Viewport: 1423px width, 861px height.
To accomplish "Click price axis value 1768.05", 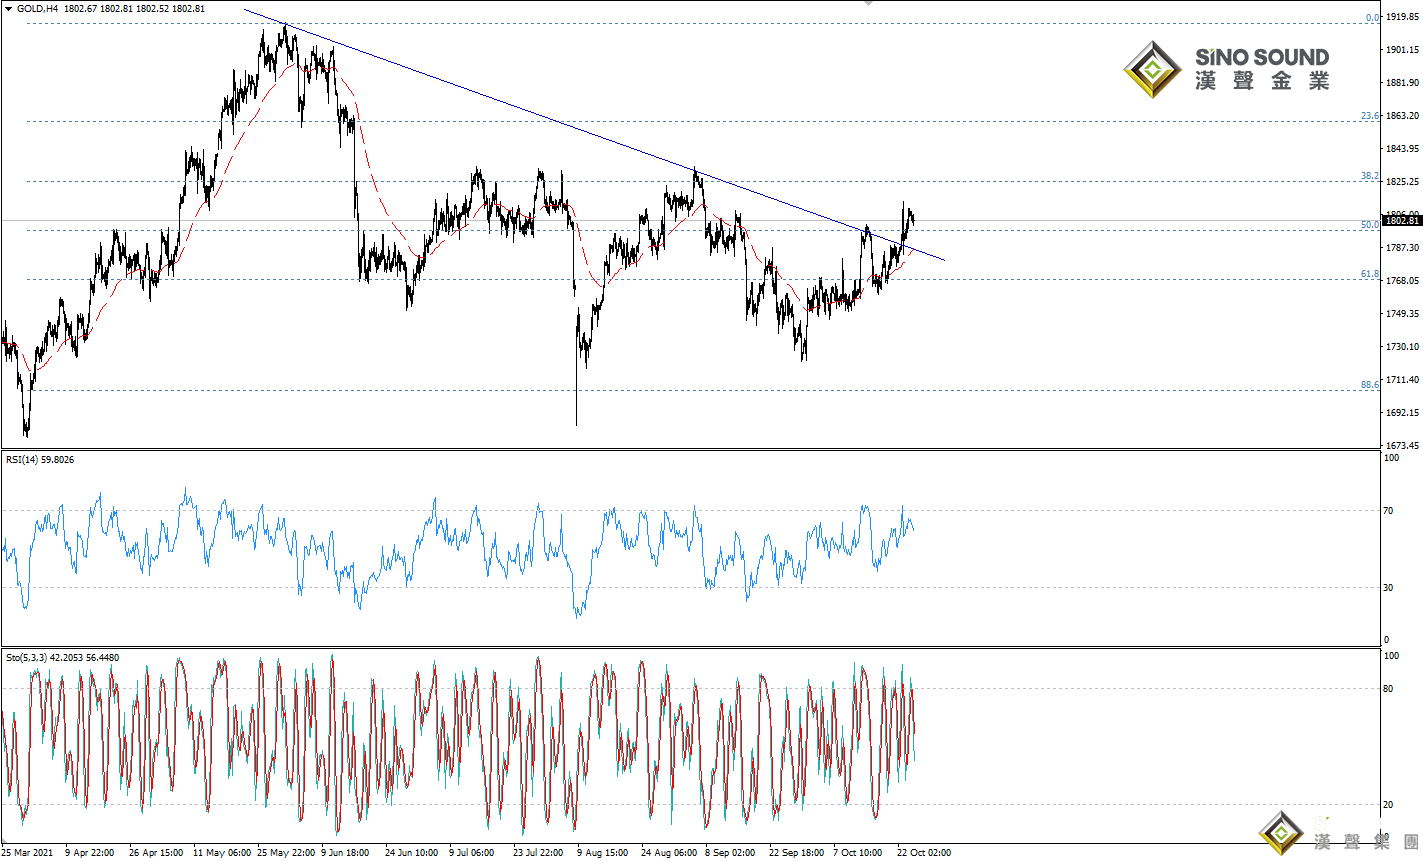I will tap(1402, 281).
